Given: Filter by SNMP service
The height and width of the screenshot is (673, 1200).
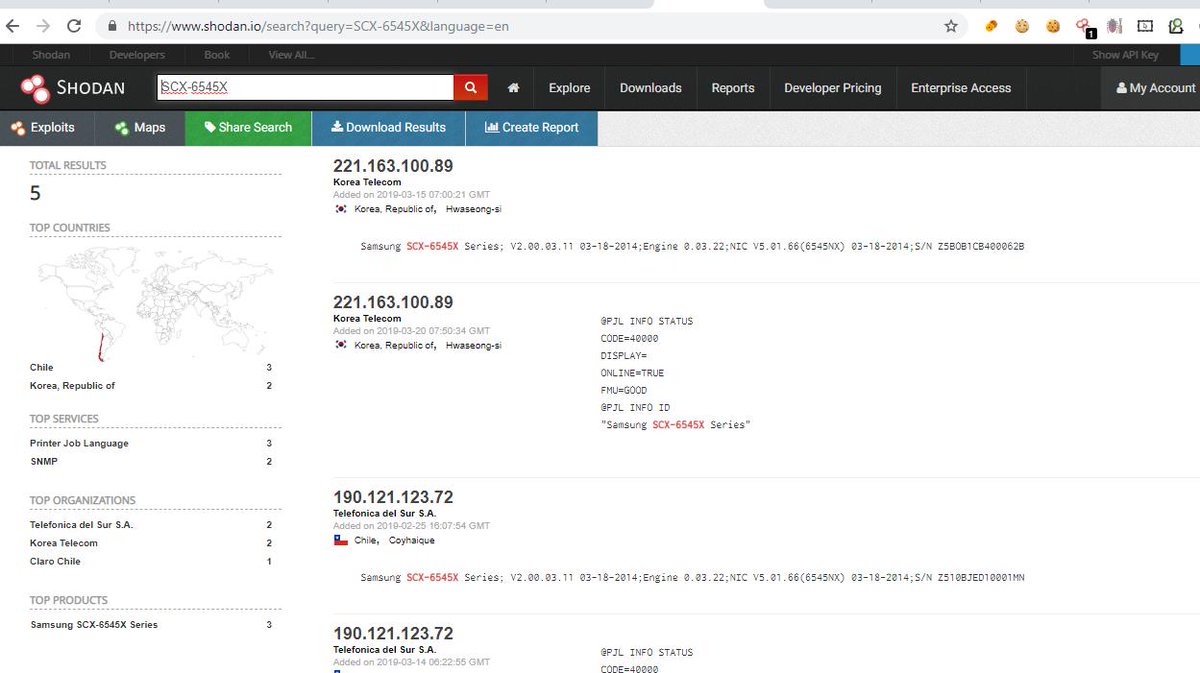Looking at the screenshot, I should pyautogui.click(x=43, y=462).
